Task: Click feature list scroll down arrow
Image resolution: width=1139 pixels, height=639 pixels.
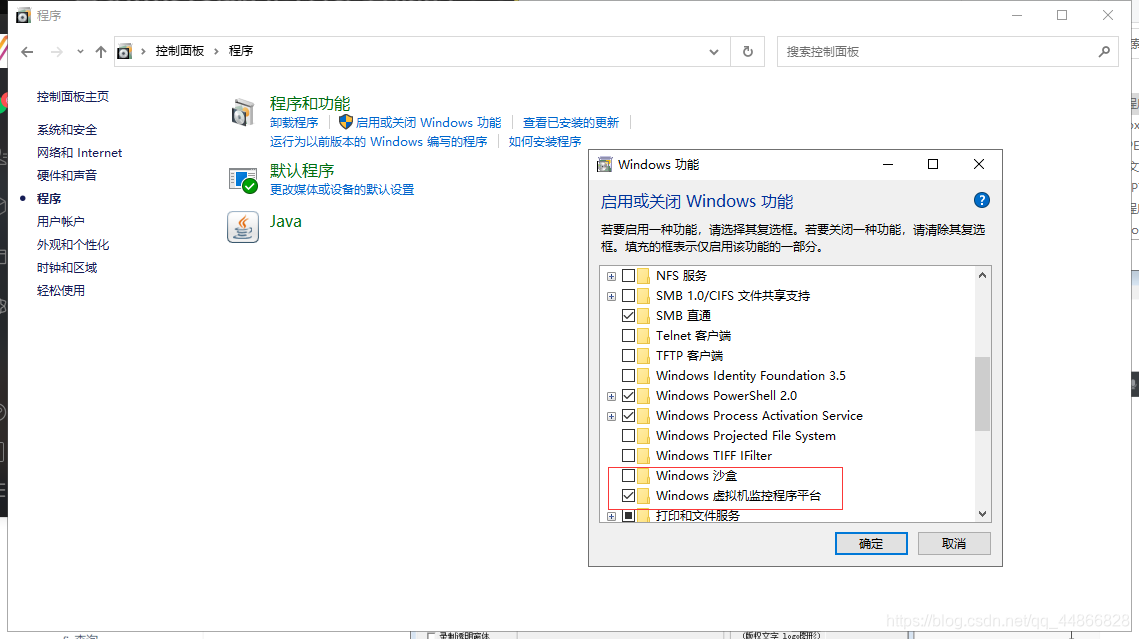Action: [982, 514]
